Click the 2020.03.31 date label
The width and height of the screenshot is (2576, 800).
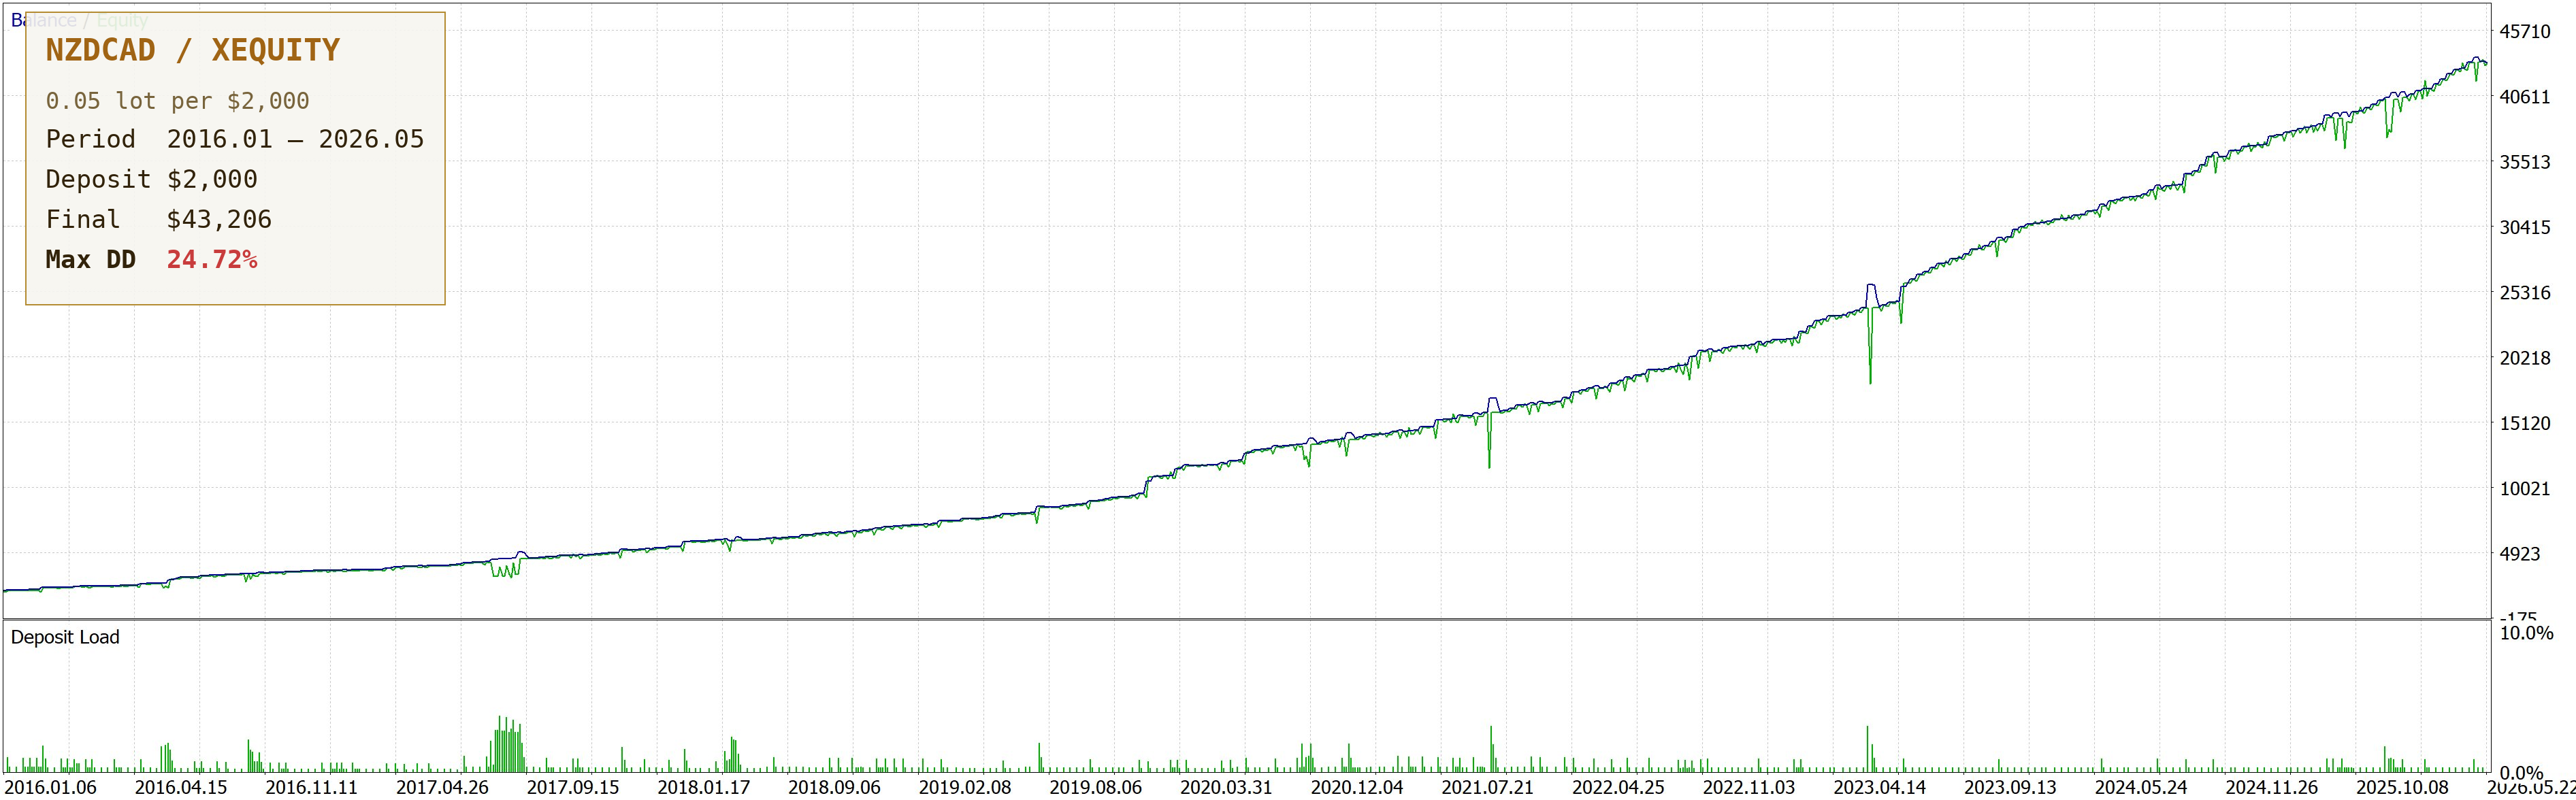(1226, 787)
